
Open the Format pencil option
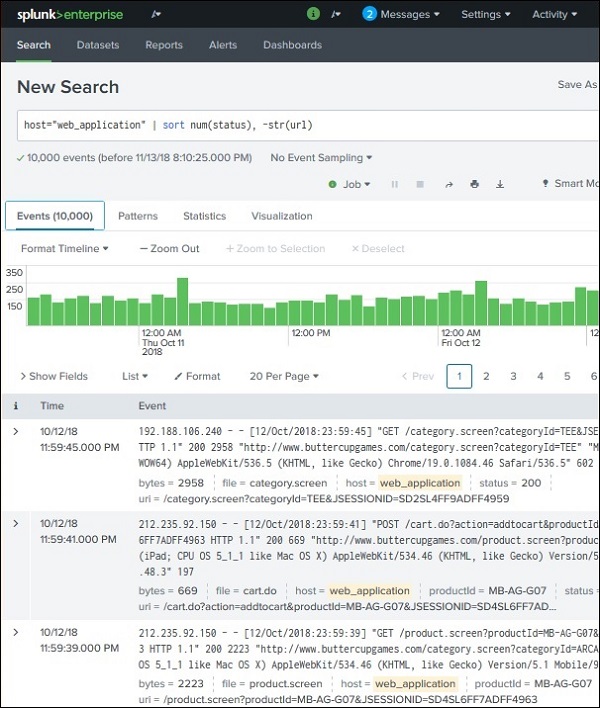tap(197, 376)
